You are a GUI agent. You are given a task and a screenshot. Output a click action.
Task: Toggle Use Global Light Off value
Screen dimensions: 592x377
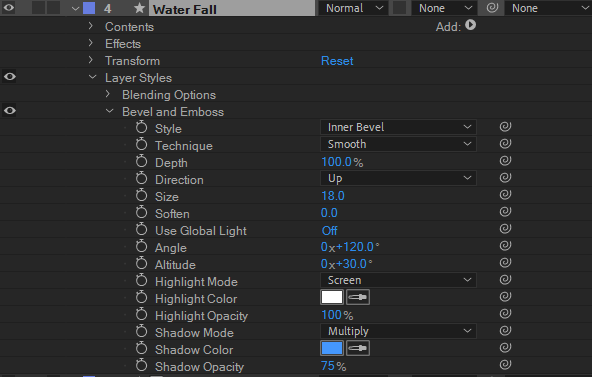330,231
